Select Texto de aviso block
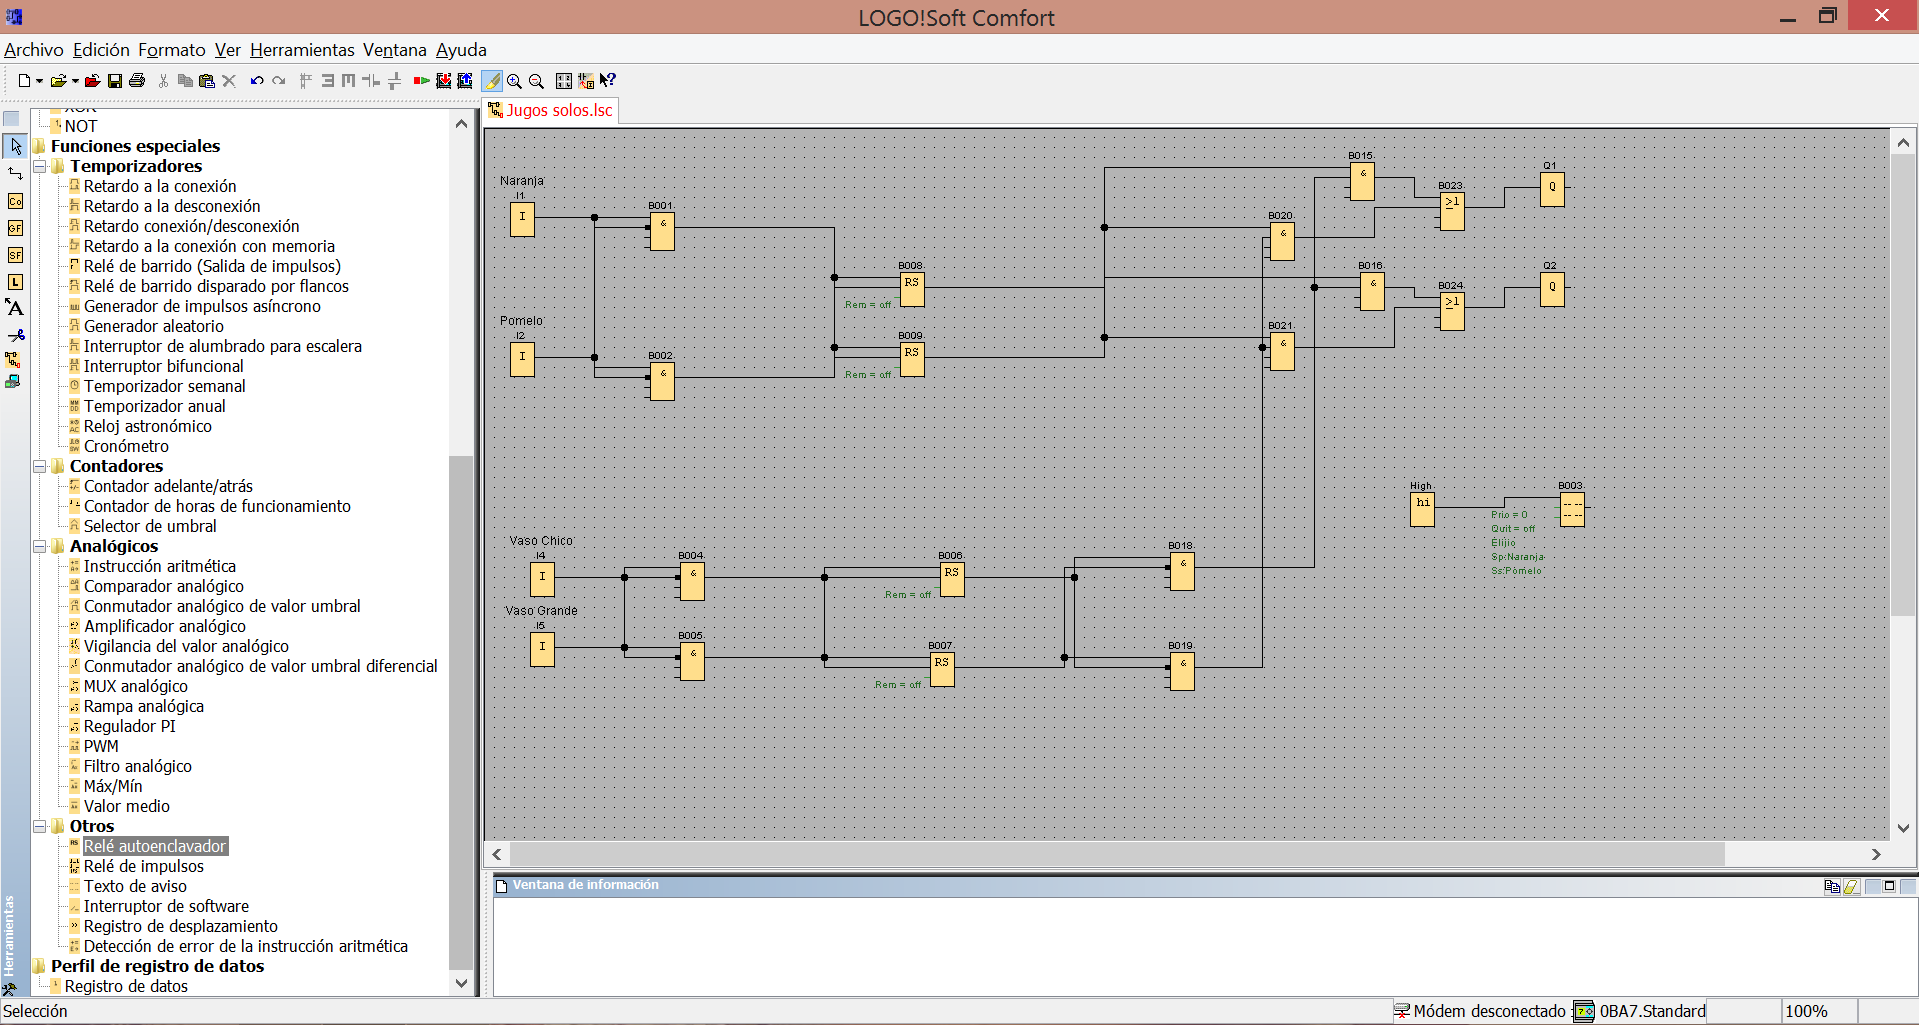This screenshot has height=1025, width=1919. click(x=135, y=886)
